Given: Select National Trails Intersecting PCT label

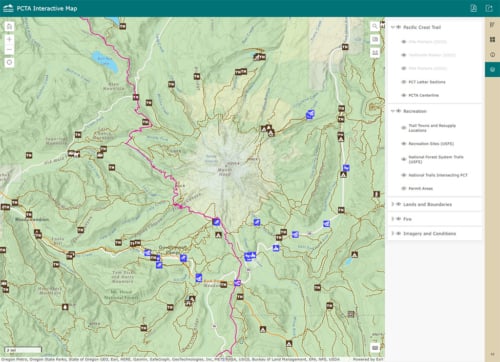Looking at the screenshot, I should [438, 175].
